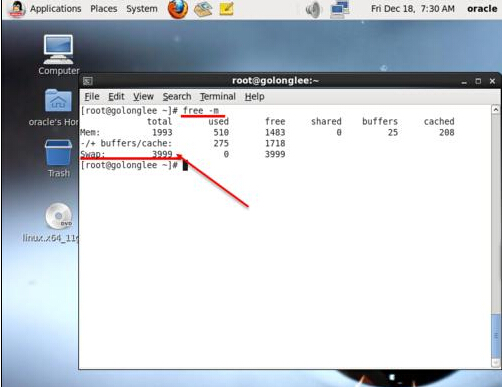Screen dimensions: 502x387
Task: Click the 'cached' column header
Action: 439,121
